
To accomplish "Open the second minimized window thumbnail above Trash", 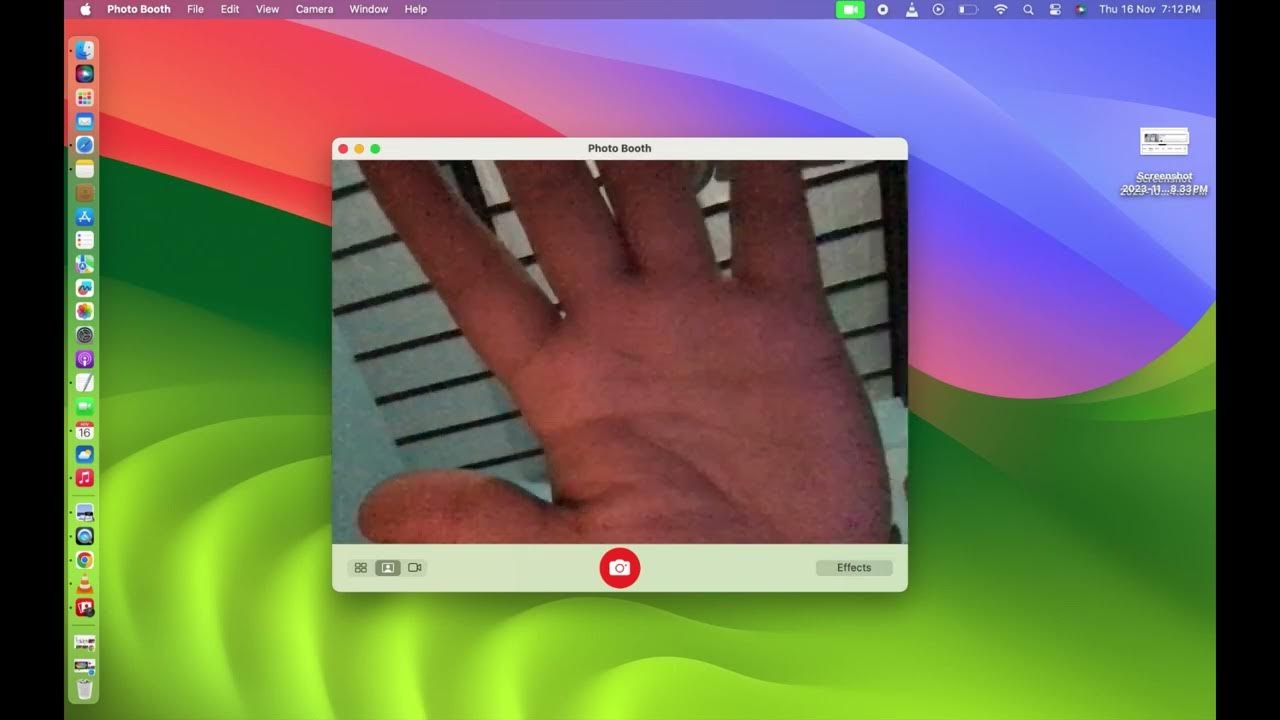I will [85, 666].
